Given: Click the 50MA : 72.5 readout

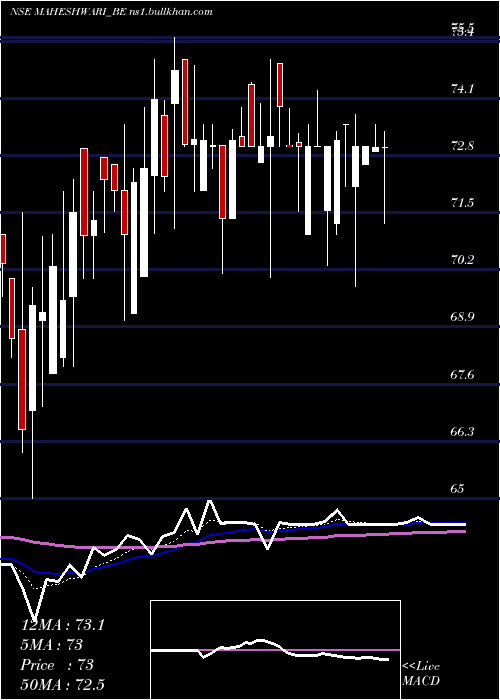Looking at the screenshot, I should click(63, 685).
